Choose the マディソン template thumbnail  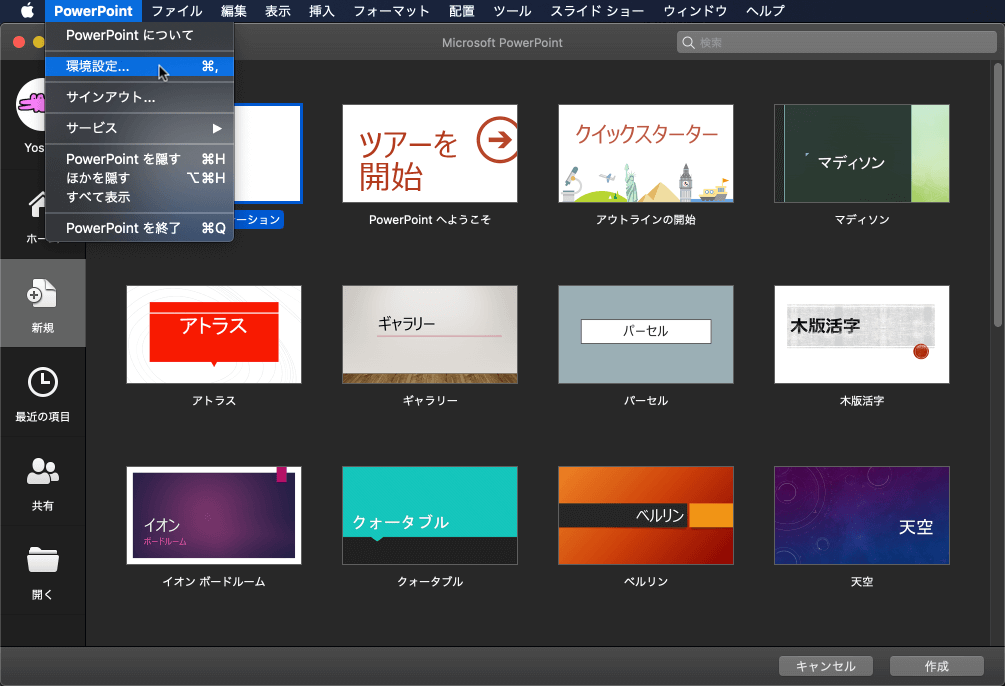861,153
